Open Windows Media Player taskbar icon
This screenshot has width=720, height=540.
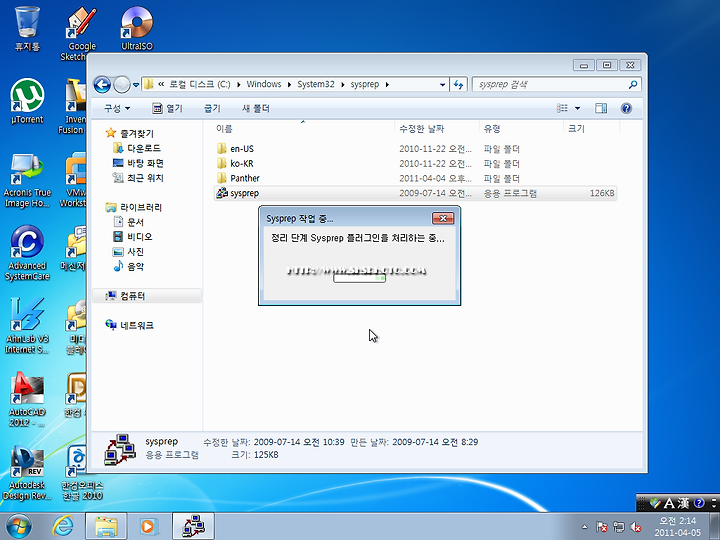point(148,526)
